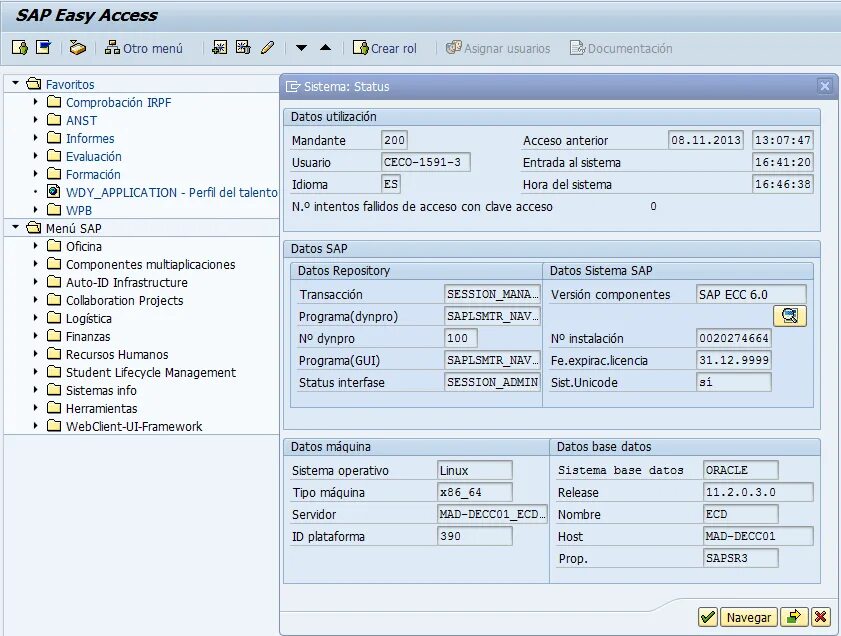The image size is (841, 636).
Task: Click the Transacción field SESSION_MANA
Action: [492, 294]
